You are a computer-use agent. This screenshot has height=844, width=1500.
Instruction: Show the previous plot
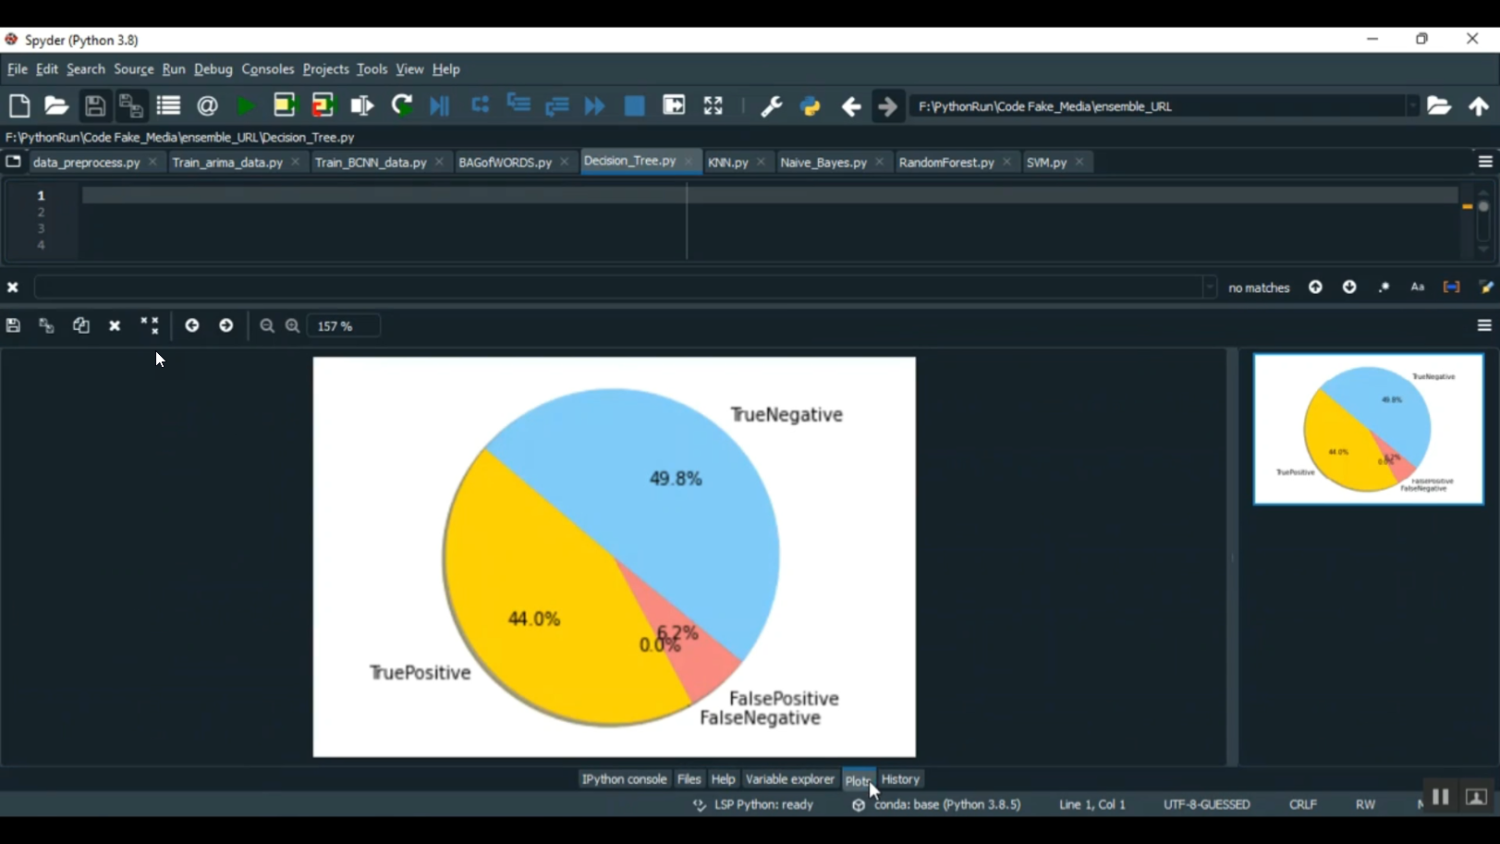tap(192, 326)
